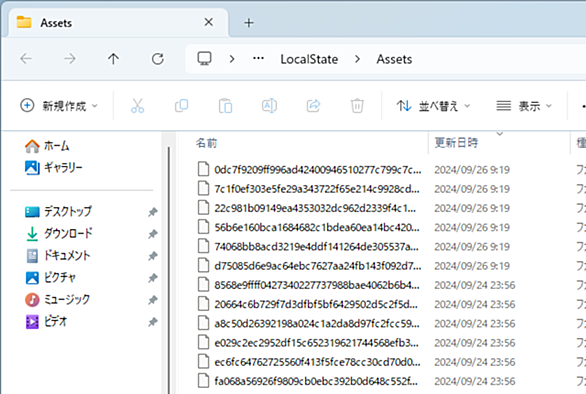Open ミュージック in sidebar
The width and height of the screenshot is (586, 394).
57,299
